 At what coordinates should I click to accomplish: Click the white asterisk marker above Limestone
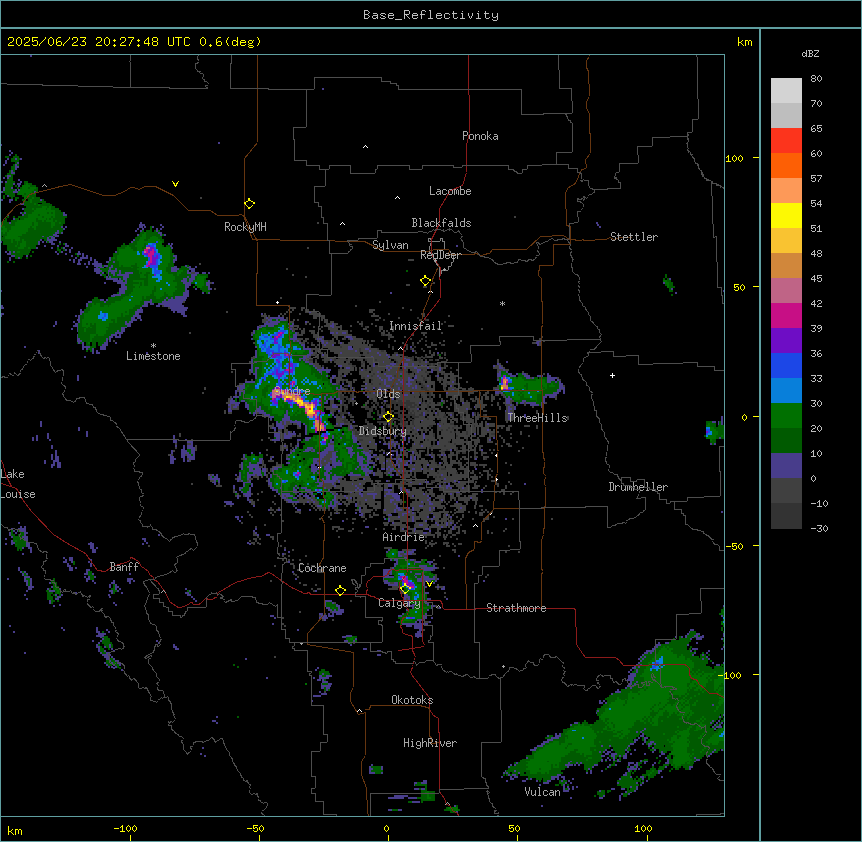[153, 345]
